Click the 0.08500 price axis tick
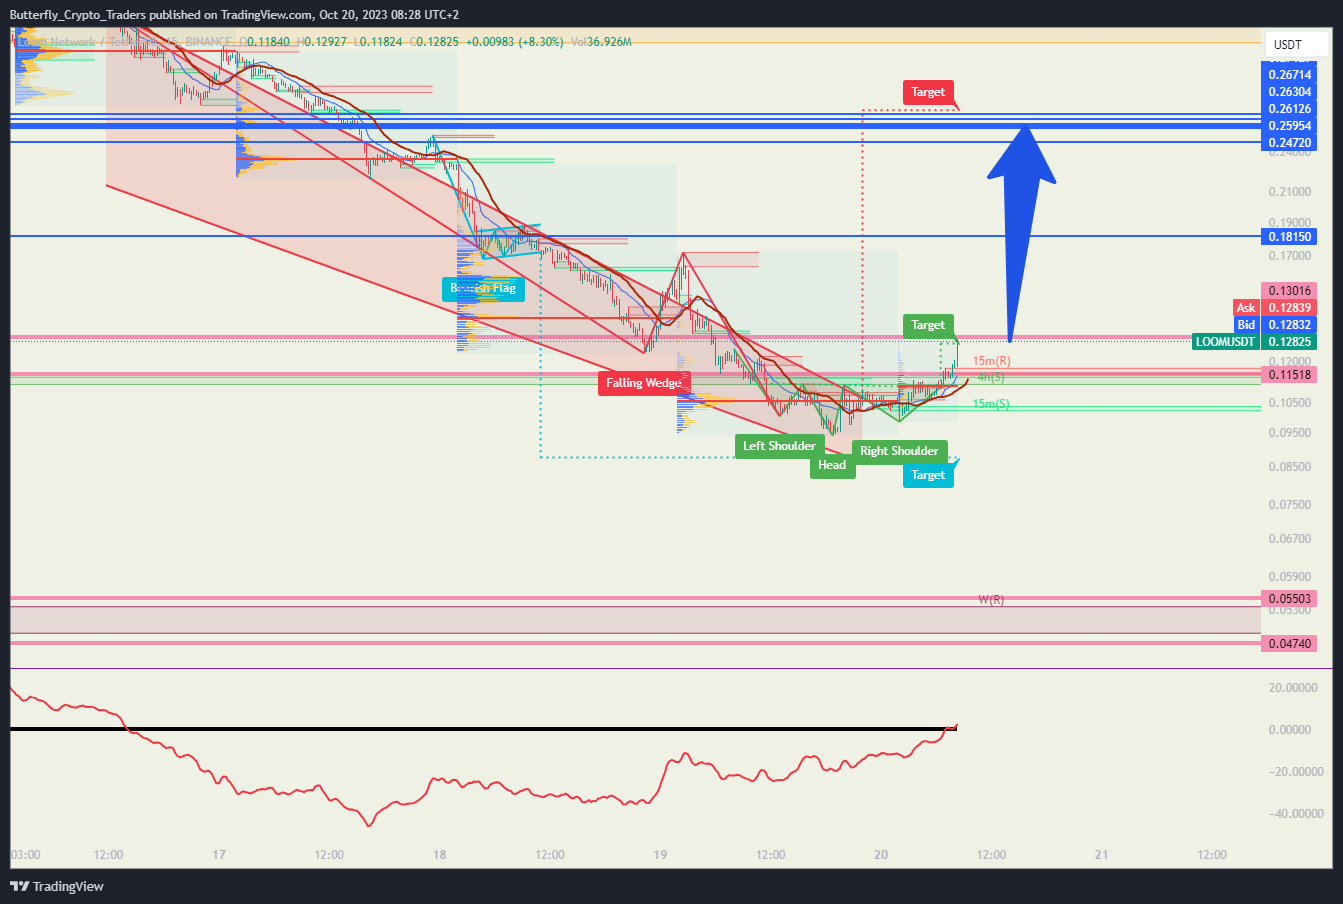1343x904 pixels. (x=1291, y=467)
